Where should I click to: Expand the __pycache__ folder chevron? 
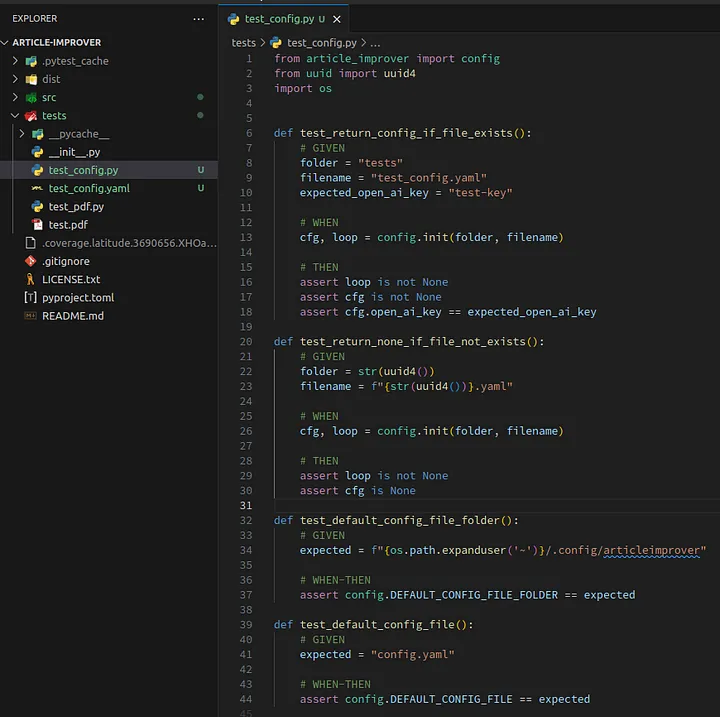[22, 134]
